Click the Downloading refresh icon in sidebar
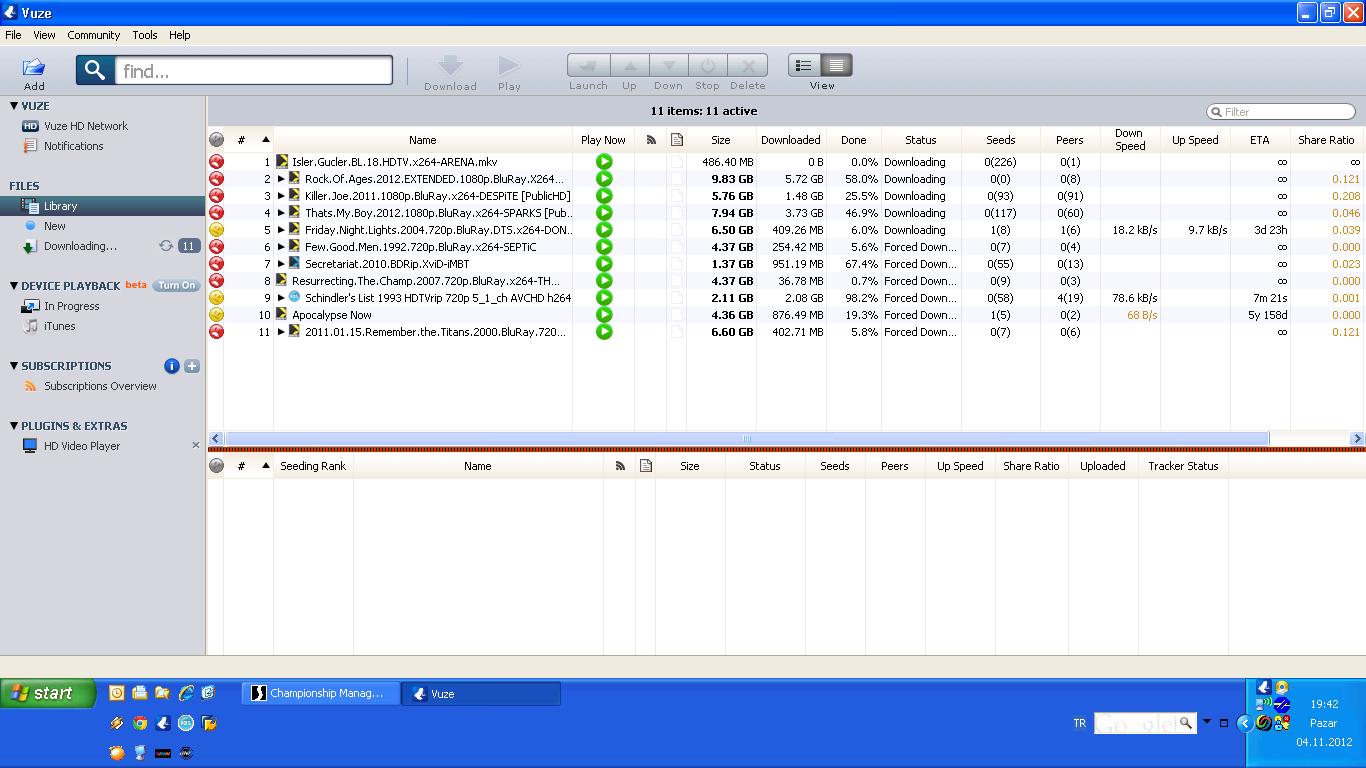This screenshot has width=1366, height=768. 166,246
